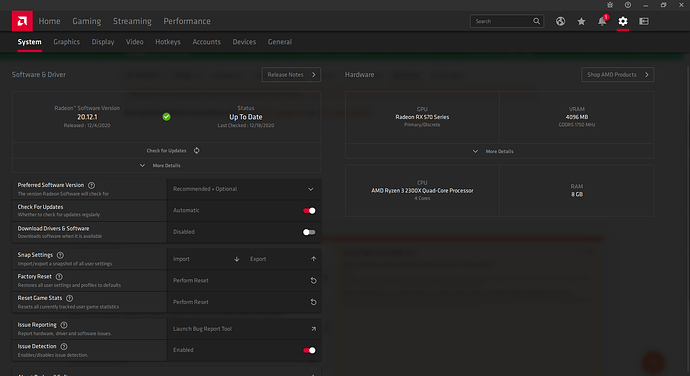This screenshot has height=376, width=690.
Task: Click the Reset Game Stats reset icon
Action: coord(313,302)
